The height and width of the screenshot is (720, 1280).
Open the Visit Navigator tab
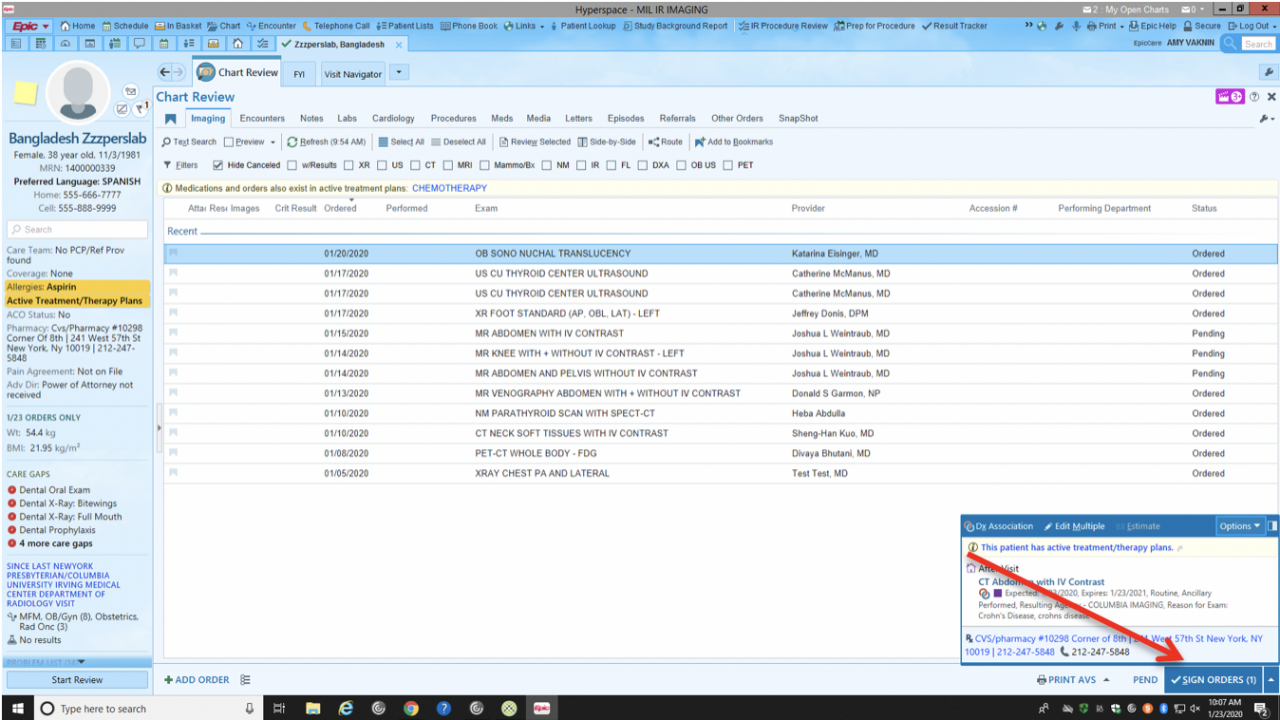(353, 74)
